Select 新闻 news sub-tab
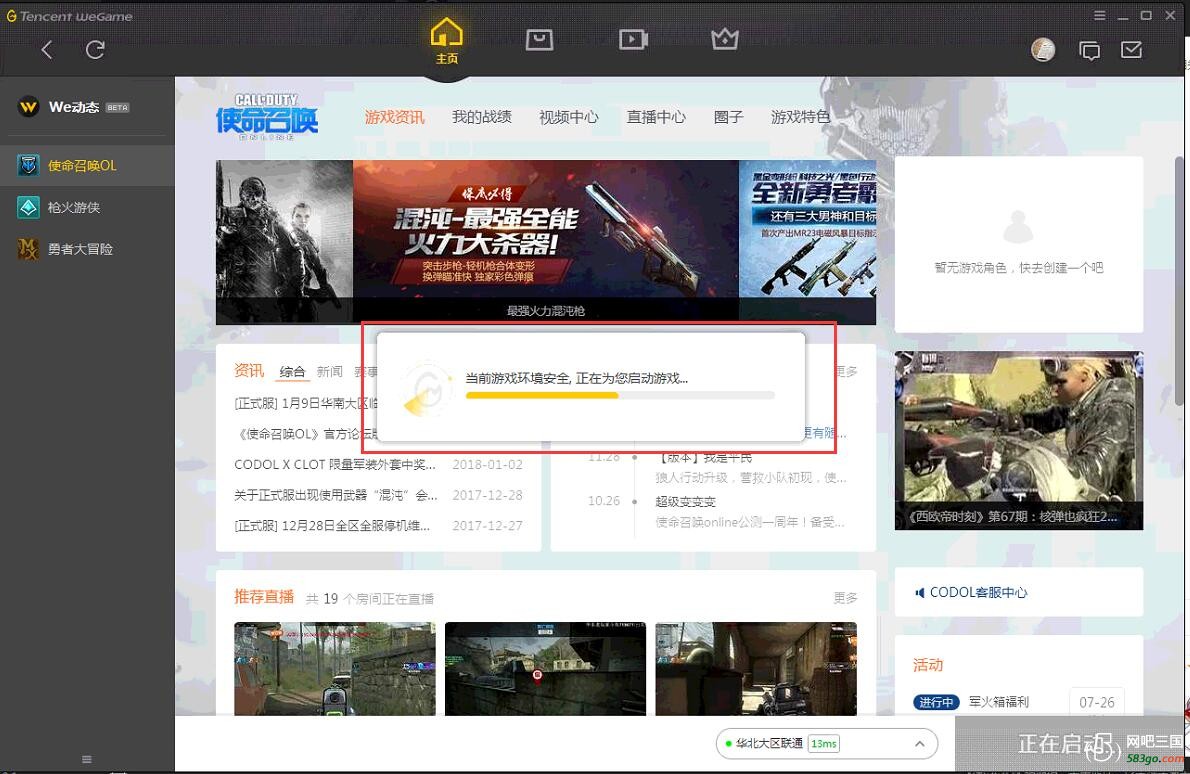Viewport: 1190px width, 774px height. (329, 371)
